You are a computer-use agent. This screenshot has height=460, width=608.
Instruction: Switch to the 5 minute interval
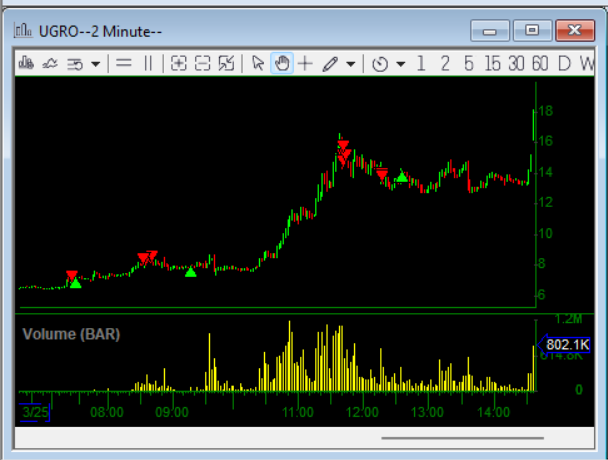click(468, 63)
